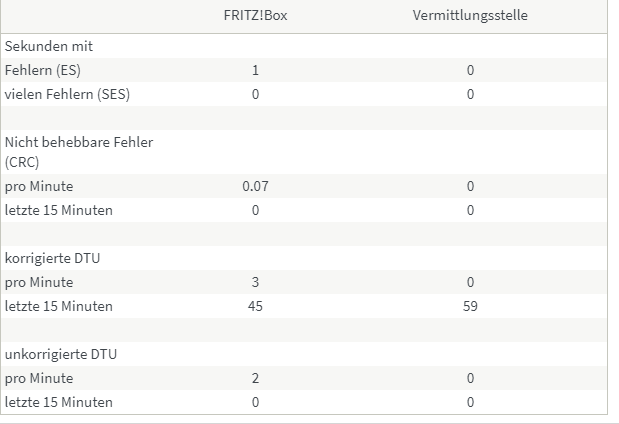Click the vielen Fehlern (SES) label
The image size is (619, 424).
point(67,94)
